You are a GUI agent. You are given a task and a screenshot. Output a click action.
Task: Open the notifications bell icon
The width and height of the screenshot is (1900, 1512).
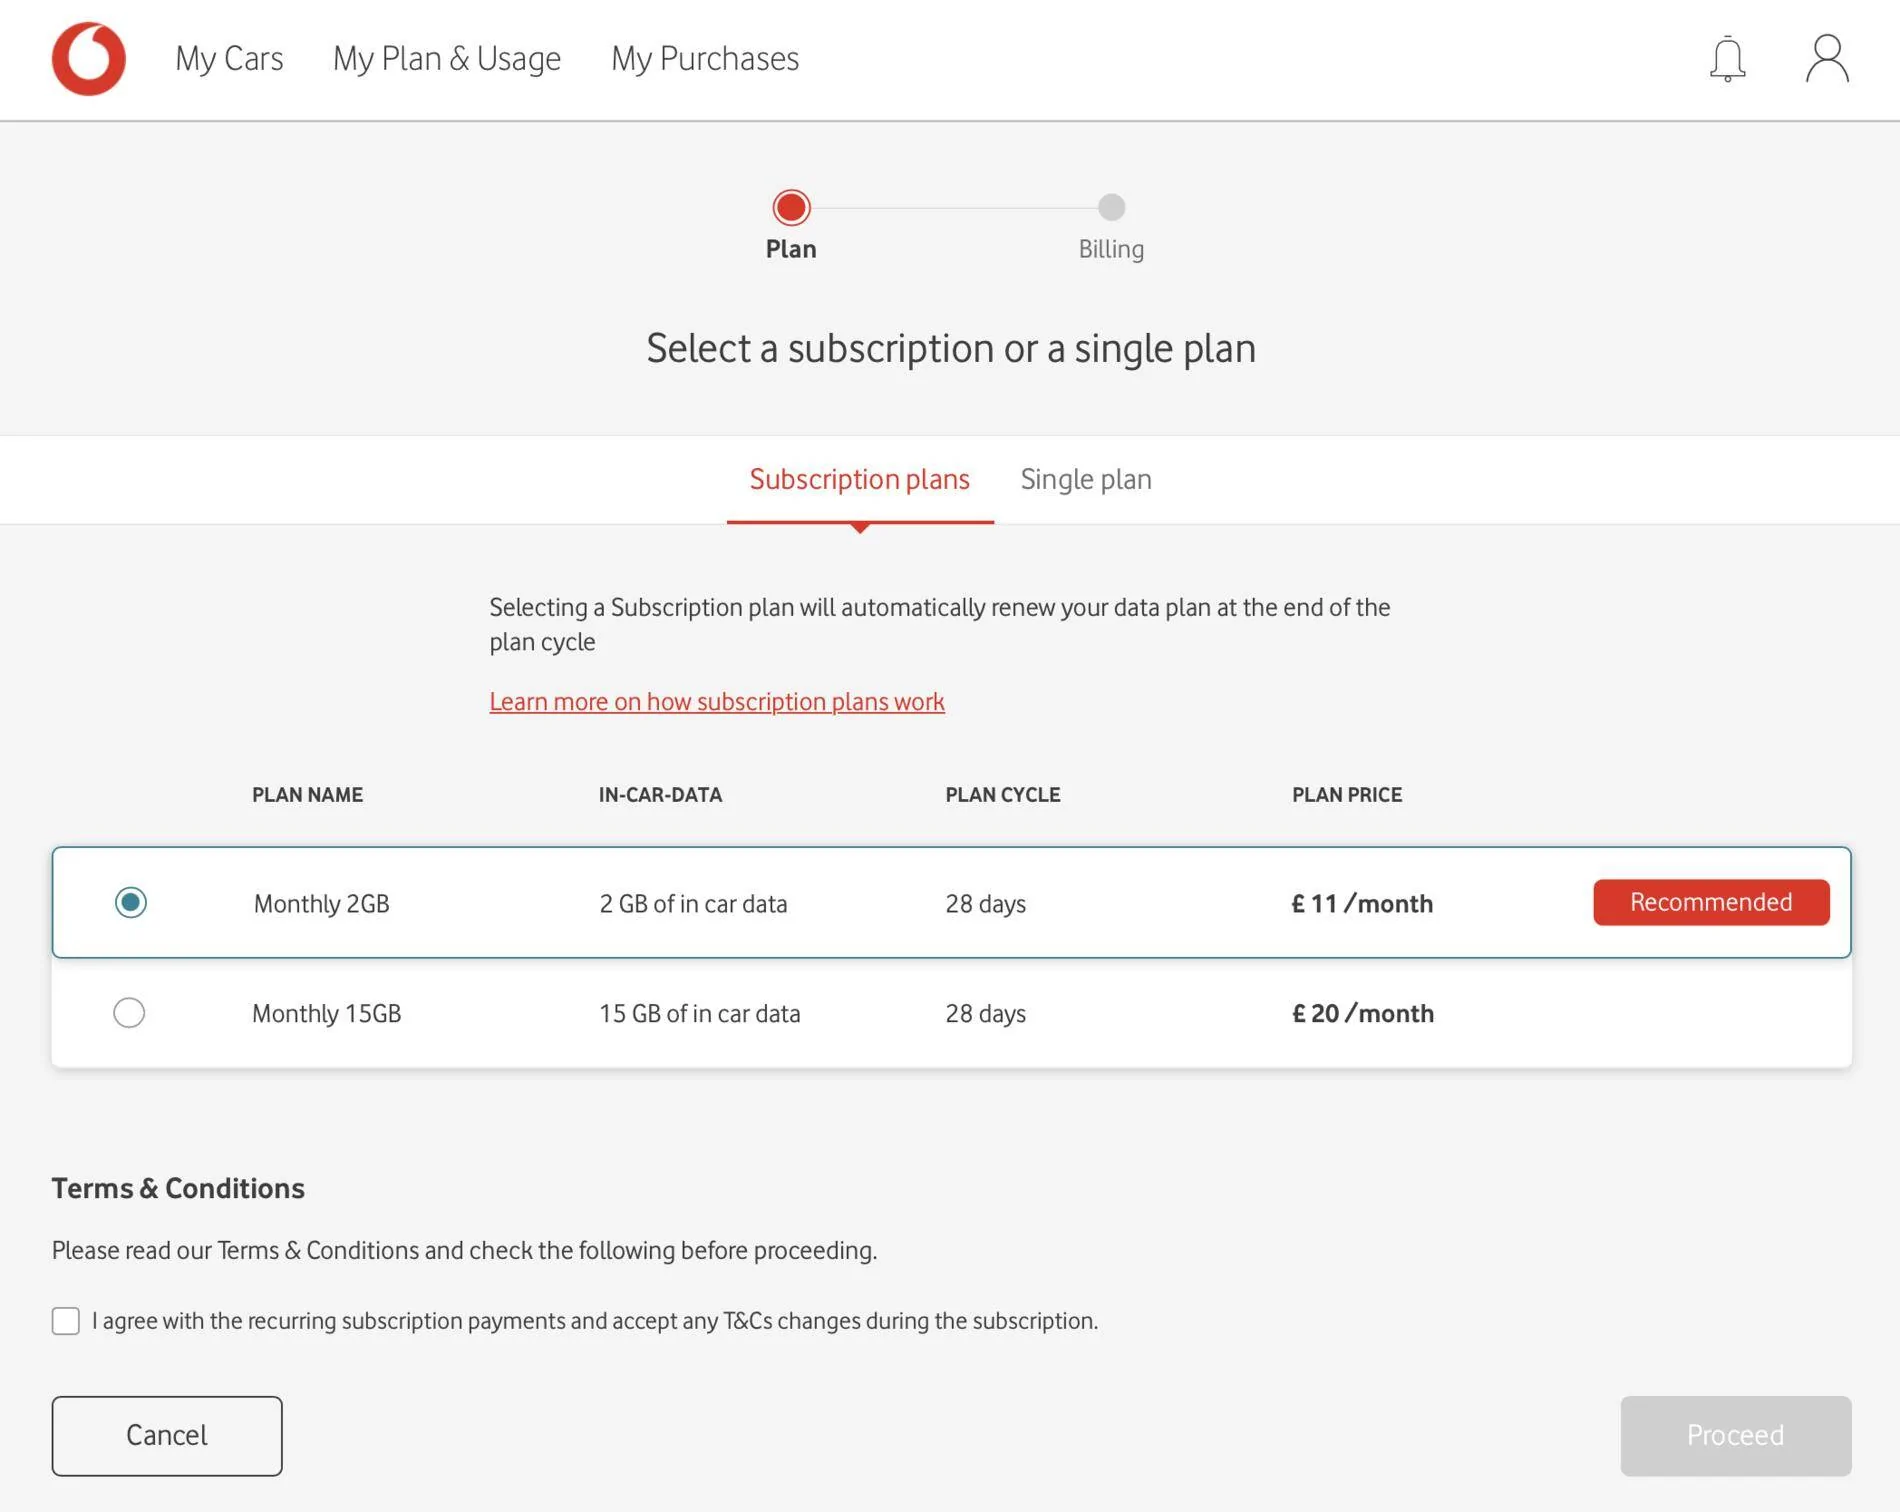point(1727,59)
